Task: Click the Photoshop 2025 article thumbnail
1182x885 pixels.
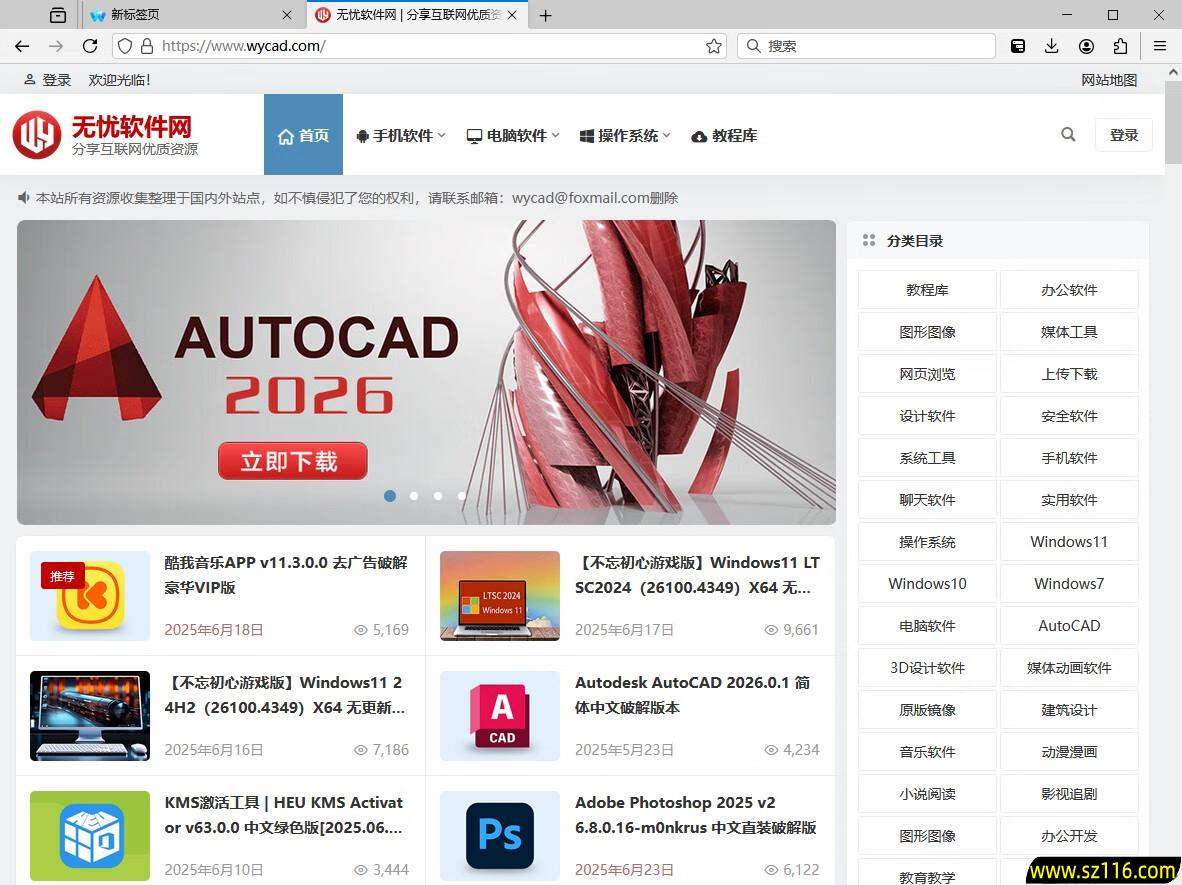Action: tap(500, 836)
